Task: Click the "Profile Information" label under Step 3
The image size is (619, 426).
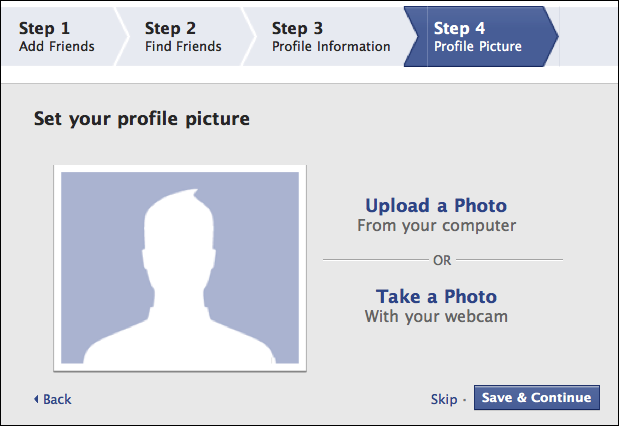Action: [x=331, y=46]
